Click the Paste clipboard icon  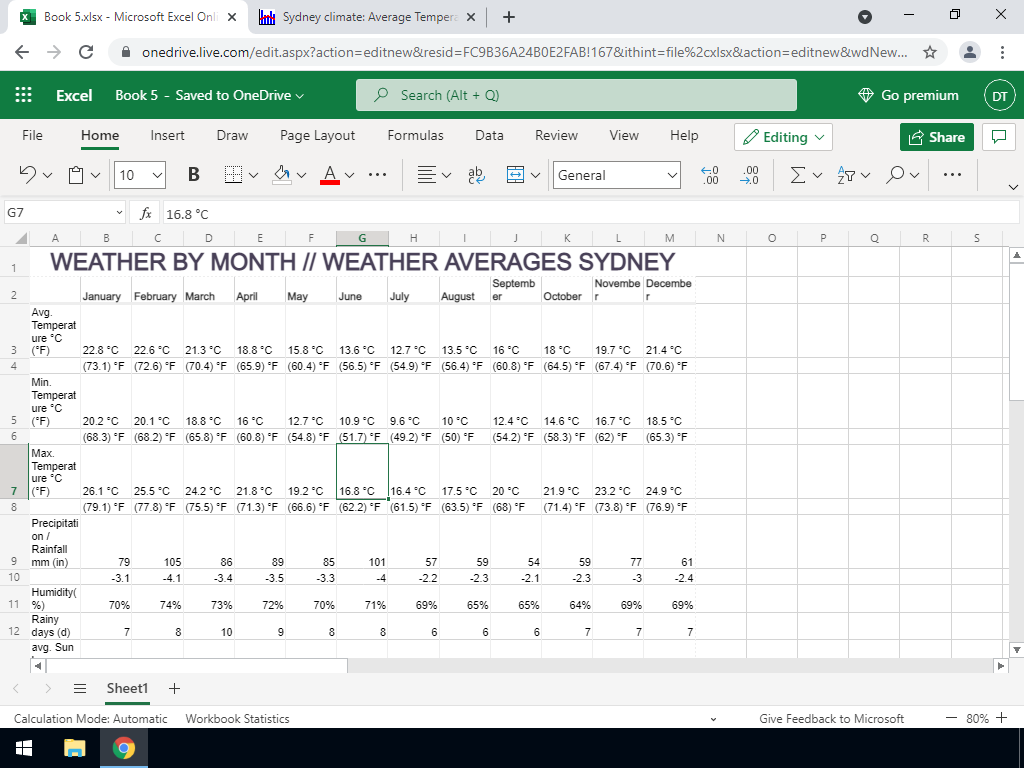point(77,175)
